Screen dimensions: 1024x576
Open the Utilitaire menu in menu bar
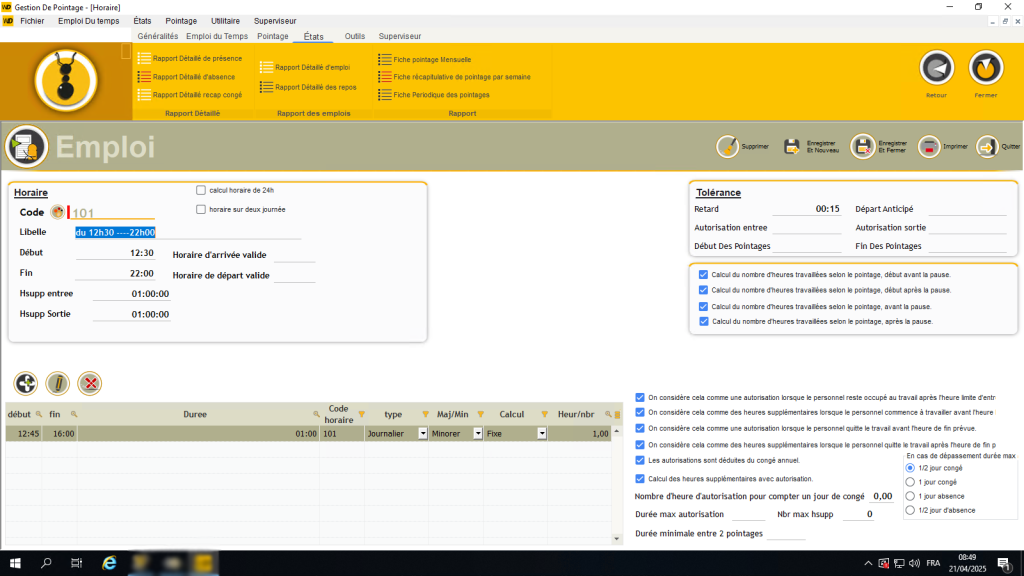click(225, 20)
